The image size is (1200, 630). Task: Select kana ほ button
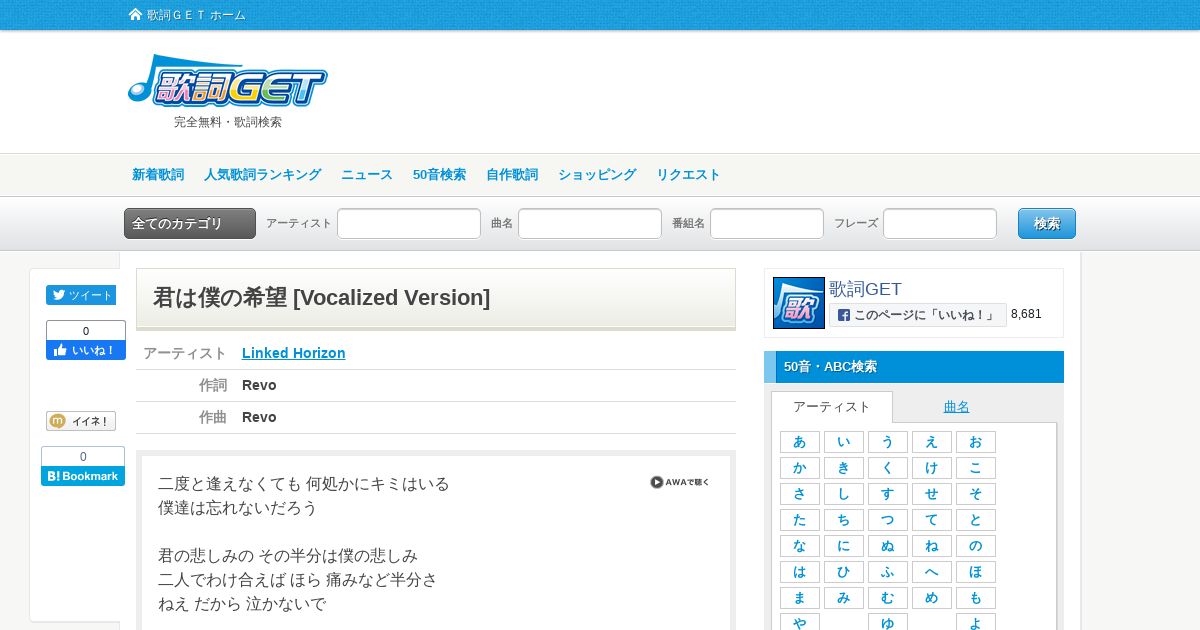[976, 572]
